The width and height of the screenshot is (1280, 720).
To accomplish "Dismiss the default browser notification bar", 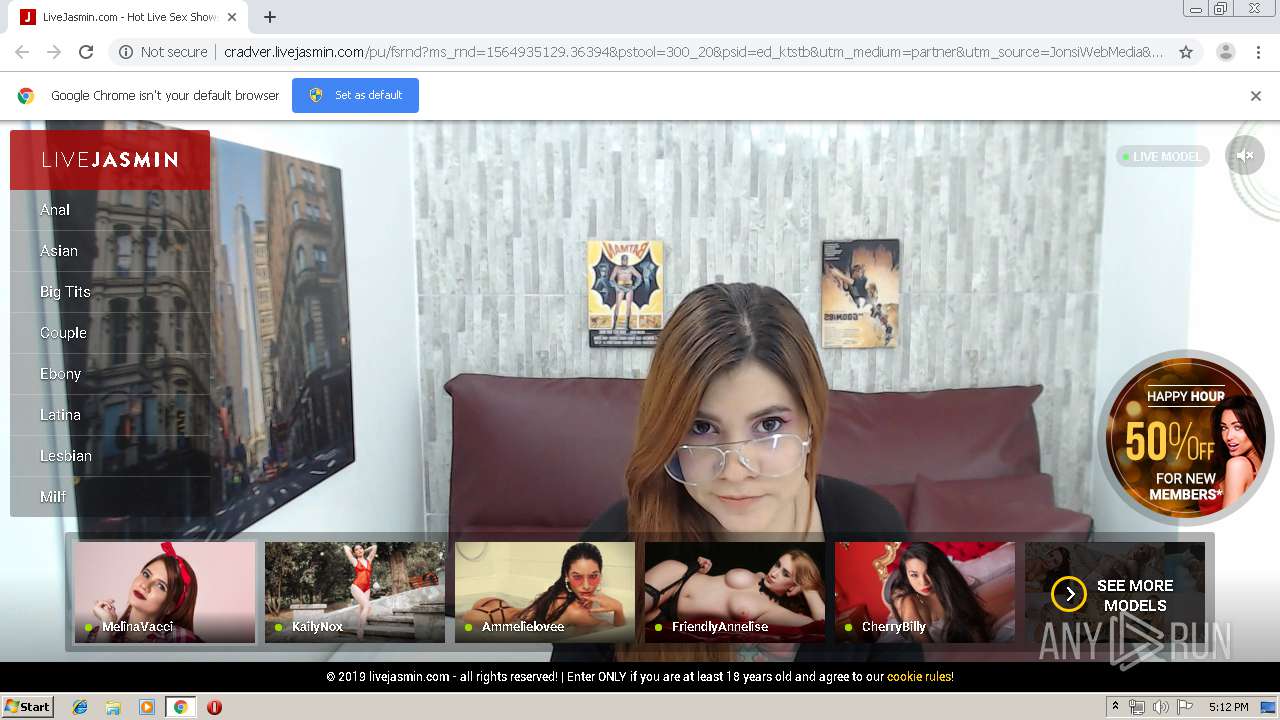I will pyautogui.click(x=1256, y=96).
